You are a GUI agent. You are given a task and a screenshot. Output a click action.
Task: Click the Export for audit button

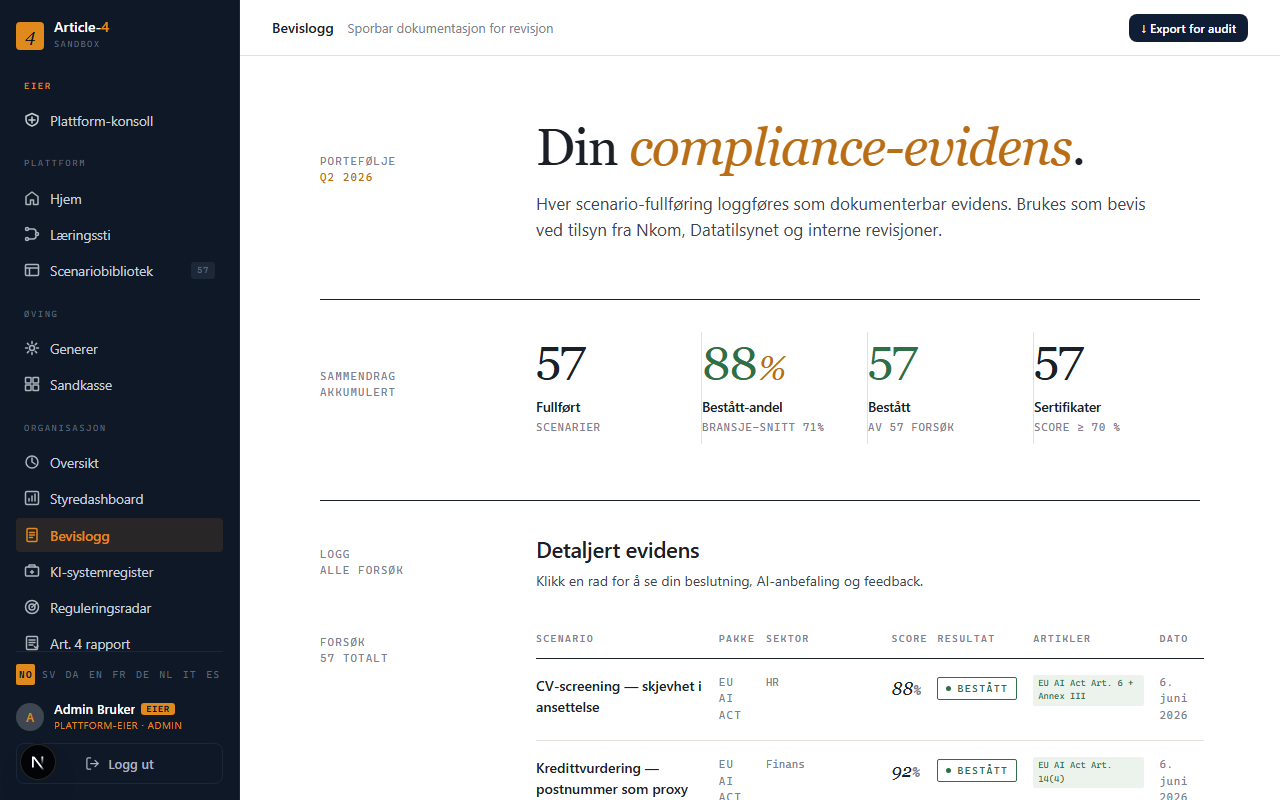[x=1188, y=28]
